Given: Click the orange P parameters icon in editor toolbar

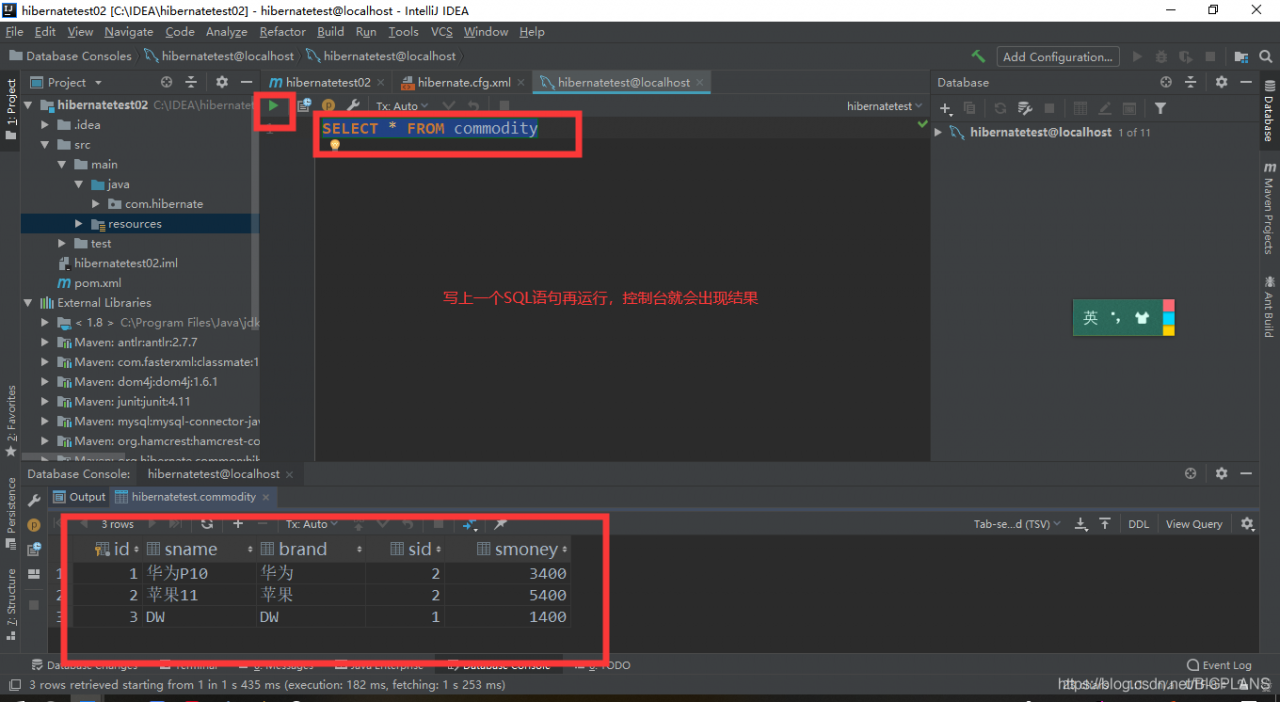Looking at the screenshot, I should (x=328, y=106).
